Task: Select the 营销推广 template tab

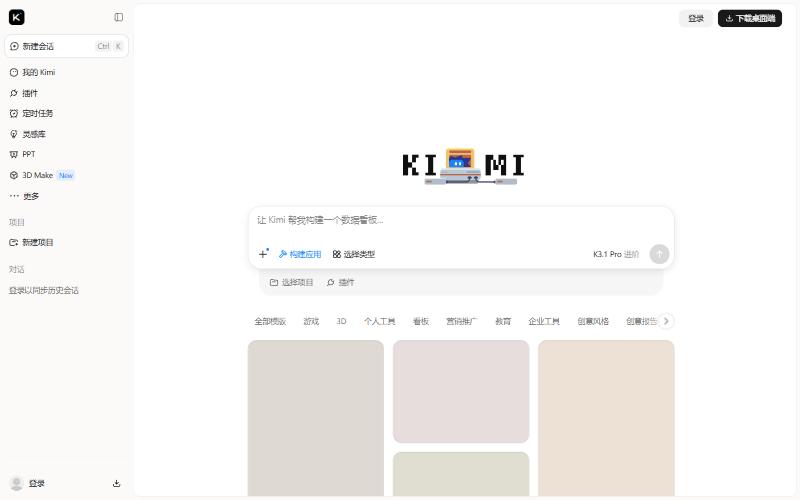Action: click(462, 321)
